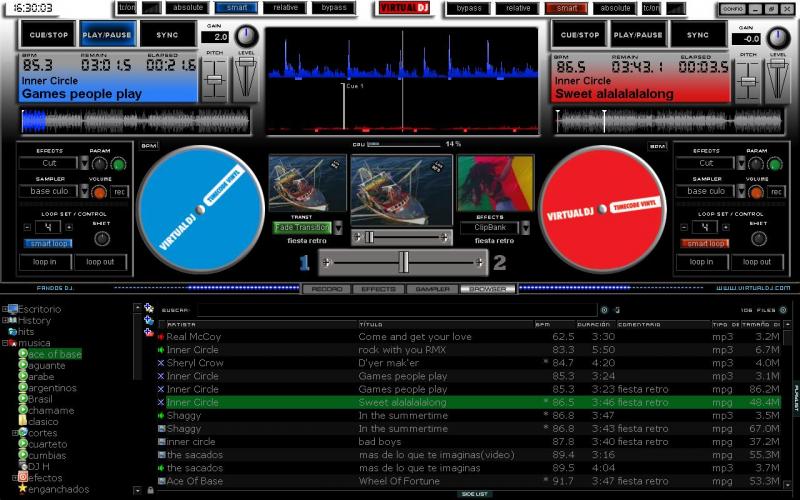Toggle right deck absolute timecode mode
The height and width of the screenshot is (500, 800).
point(615,8)
